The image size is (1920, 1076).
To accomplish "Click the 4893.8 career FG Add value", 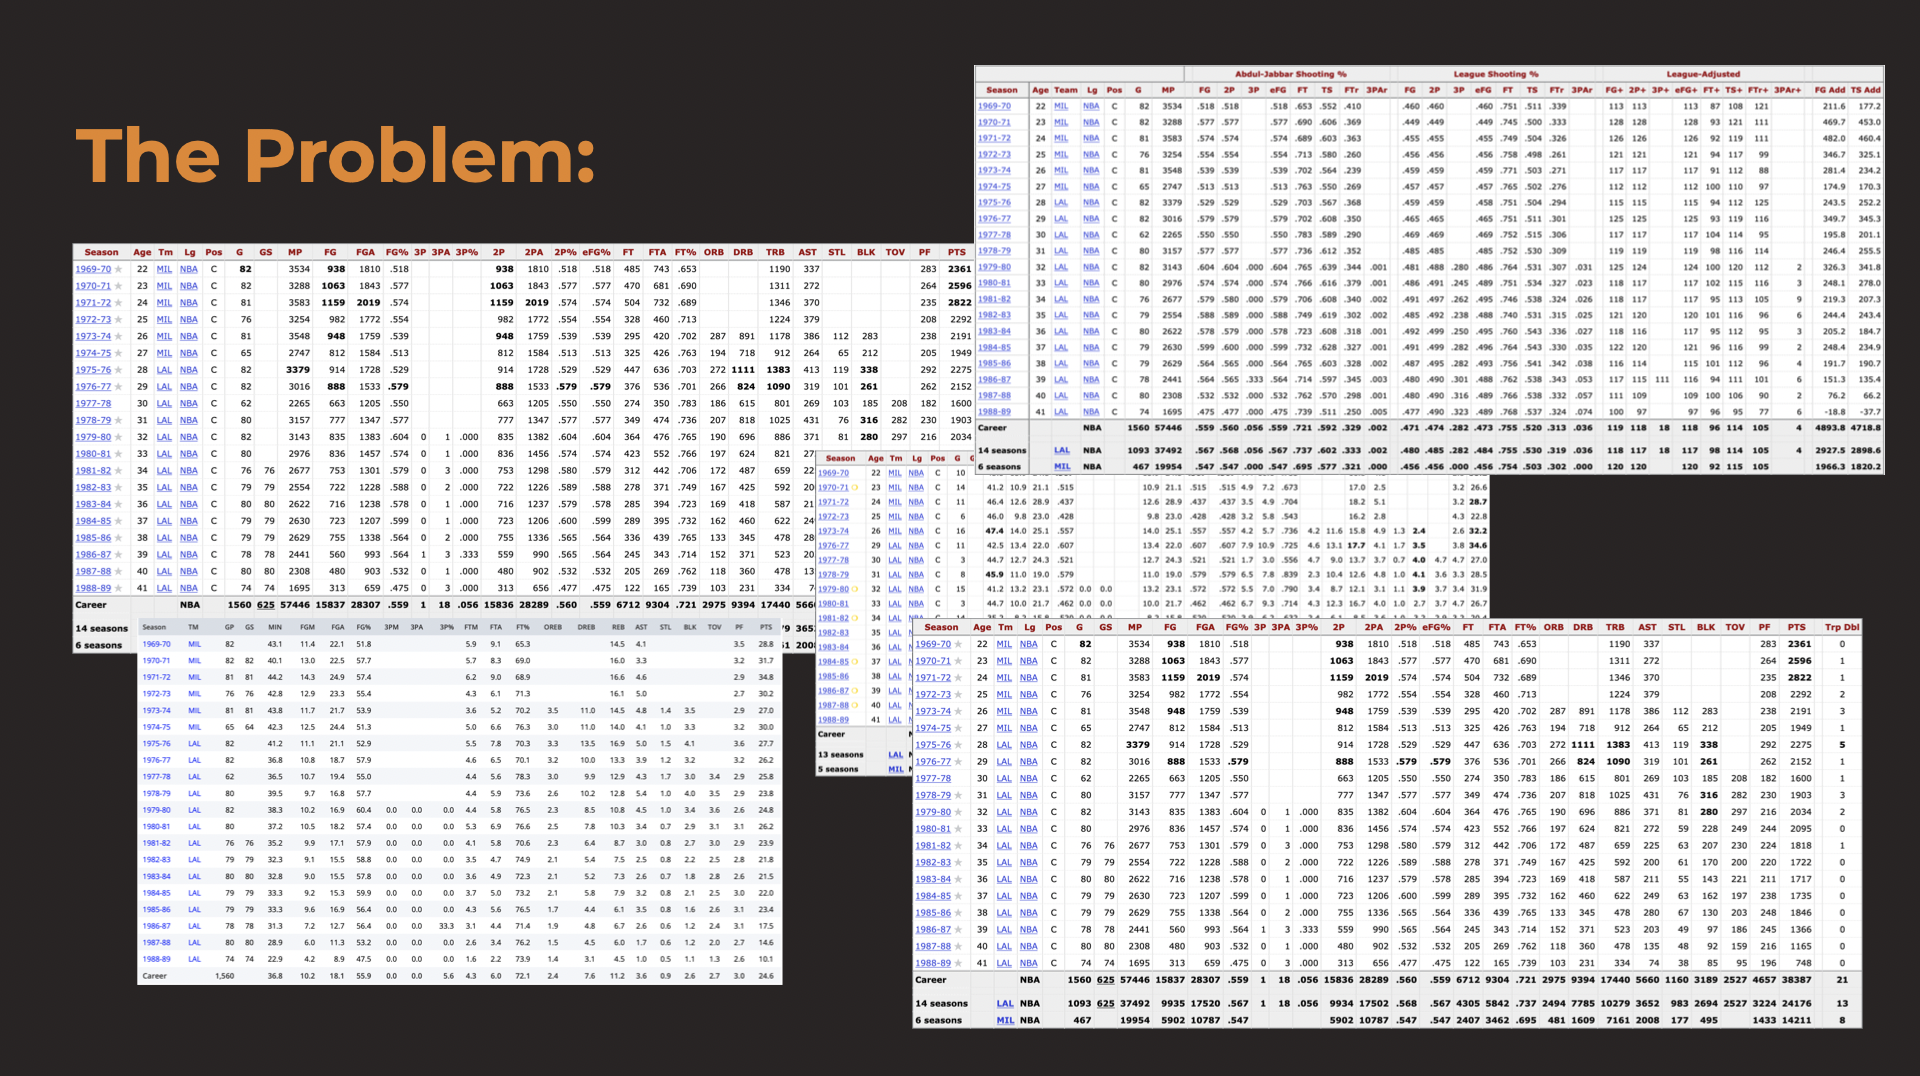I will [1830, 428].
